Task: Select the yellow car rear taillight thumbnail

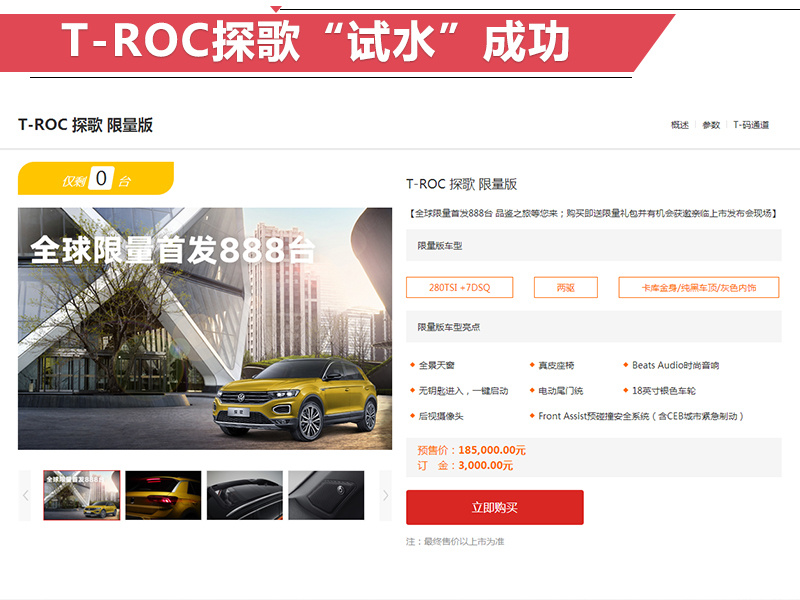Action: point(163,495)
